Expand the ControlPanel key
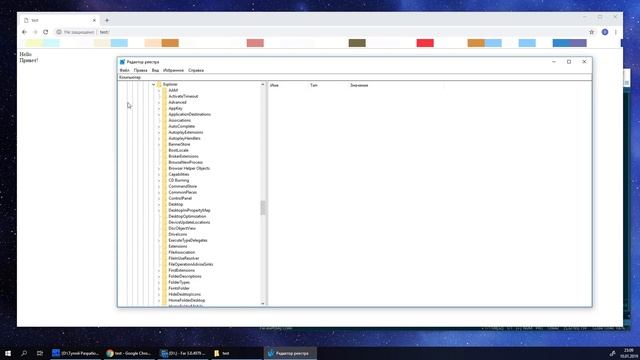Screen dimensions: 640x360 (x=159, y=198)
